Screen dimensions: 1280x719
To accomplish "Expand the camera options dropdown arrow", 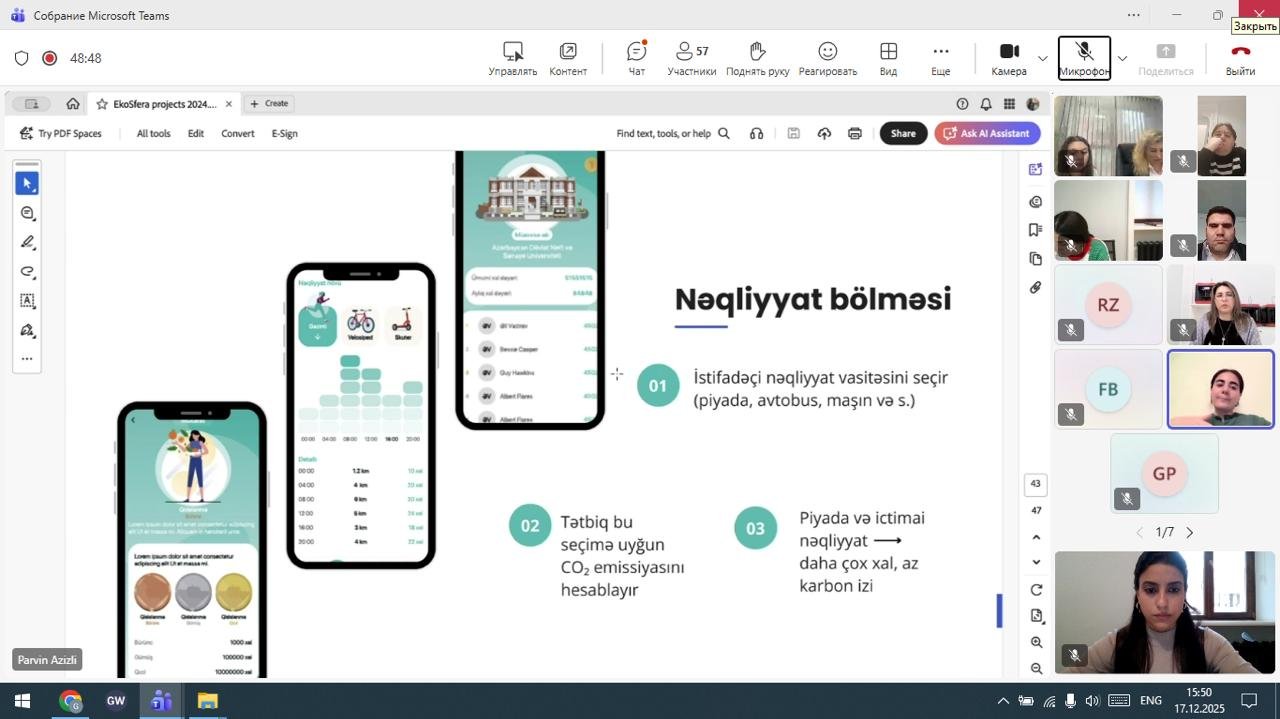I will [1043, 58].
